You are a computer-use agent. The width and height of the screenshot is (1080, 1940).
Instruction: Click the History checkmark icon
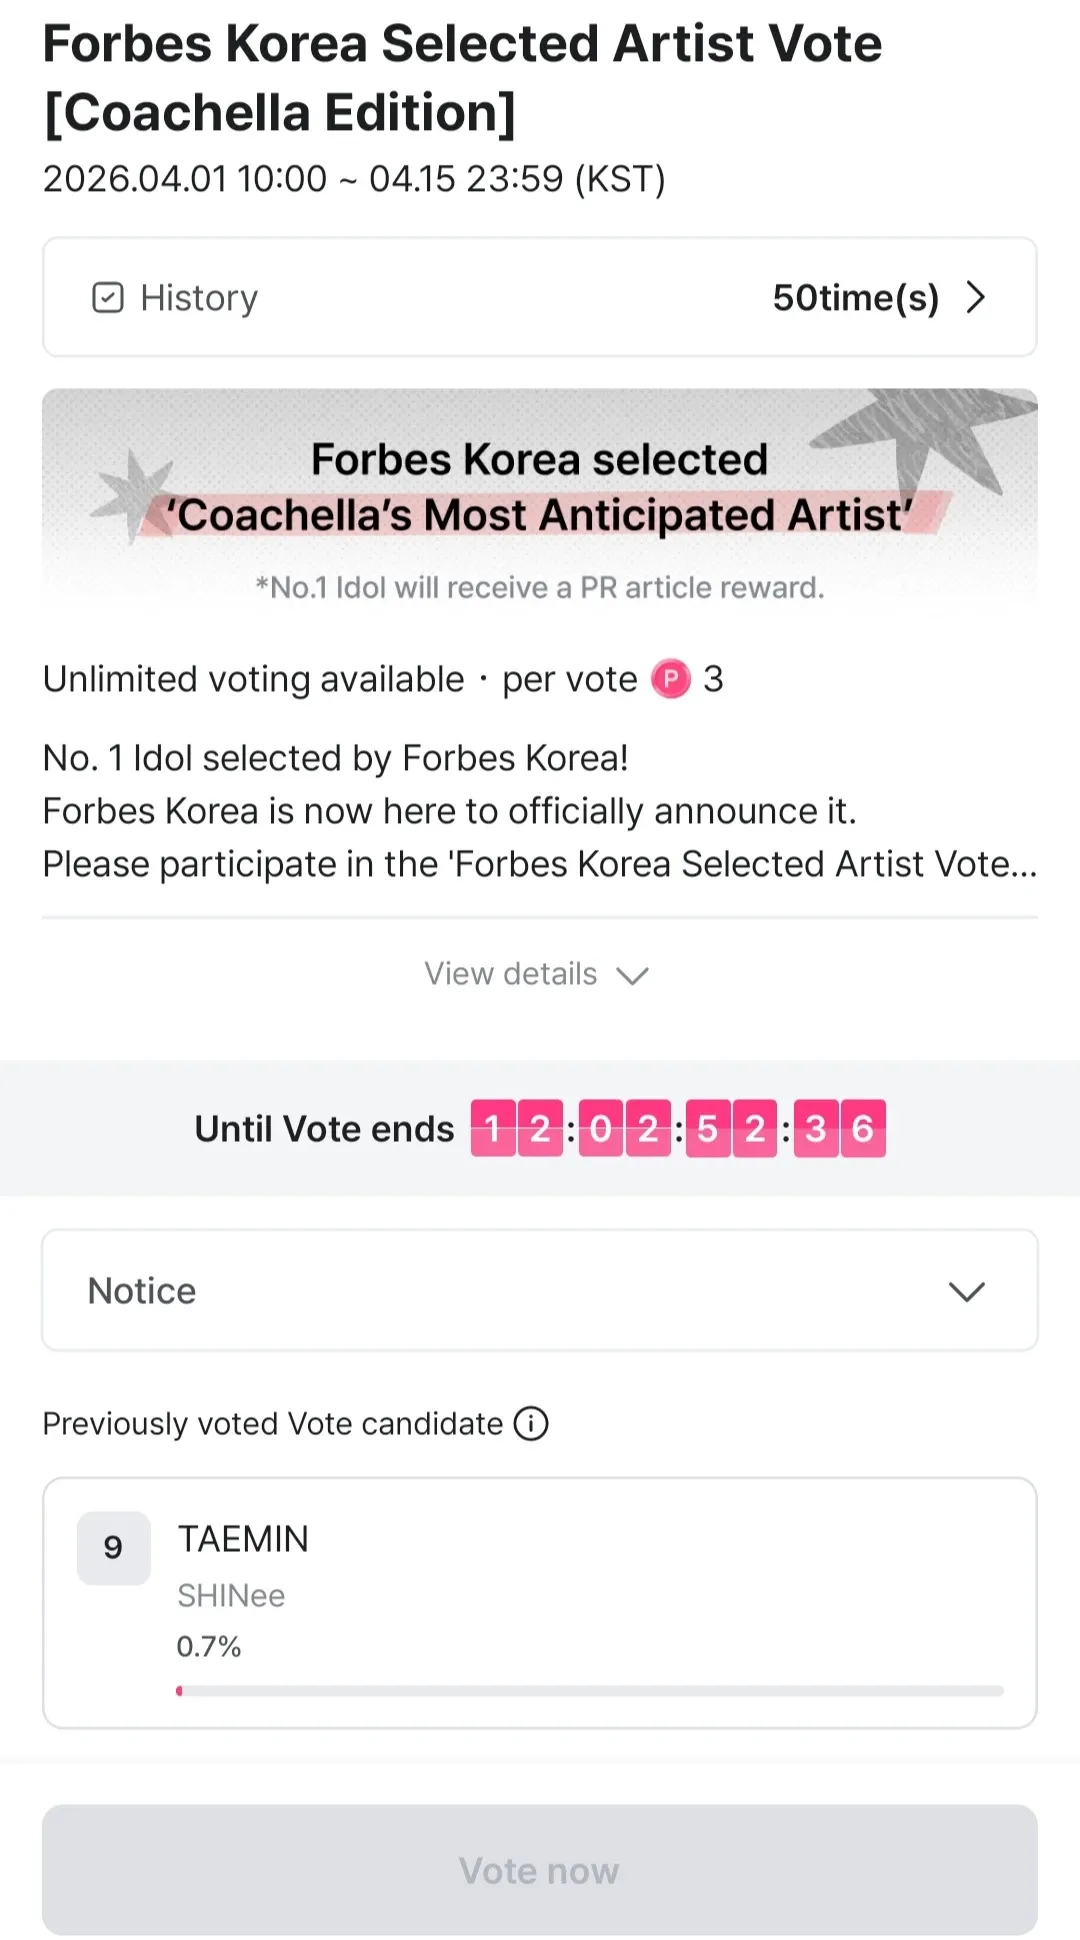[x=108, y=298]
